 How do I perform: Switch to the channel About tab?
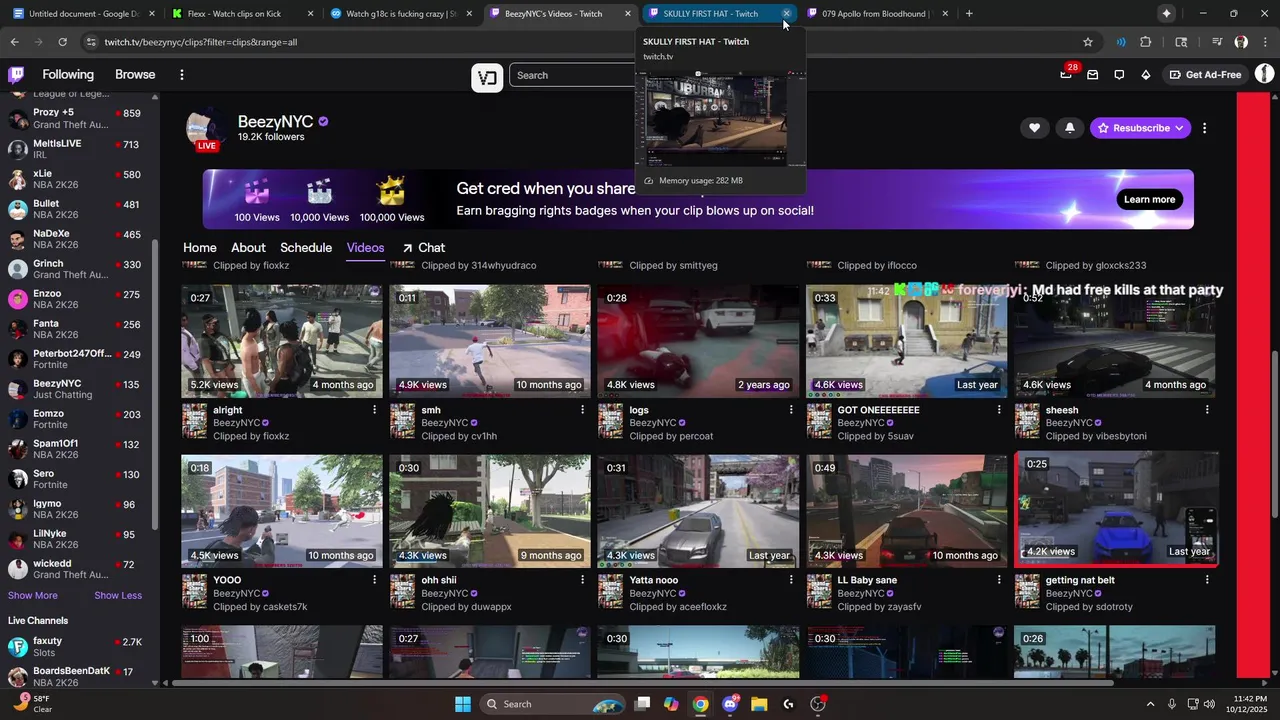[x=248, y=248]
